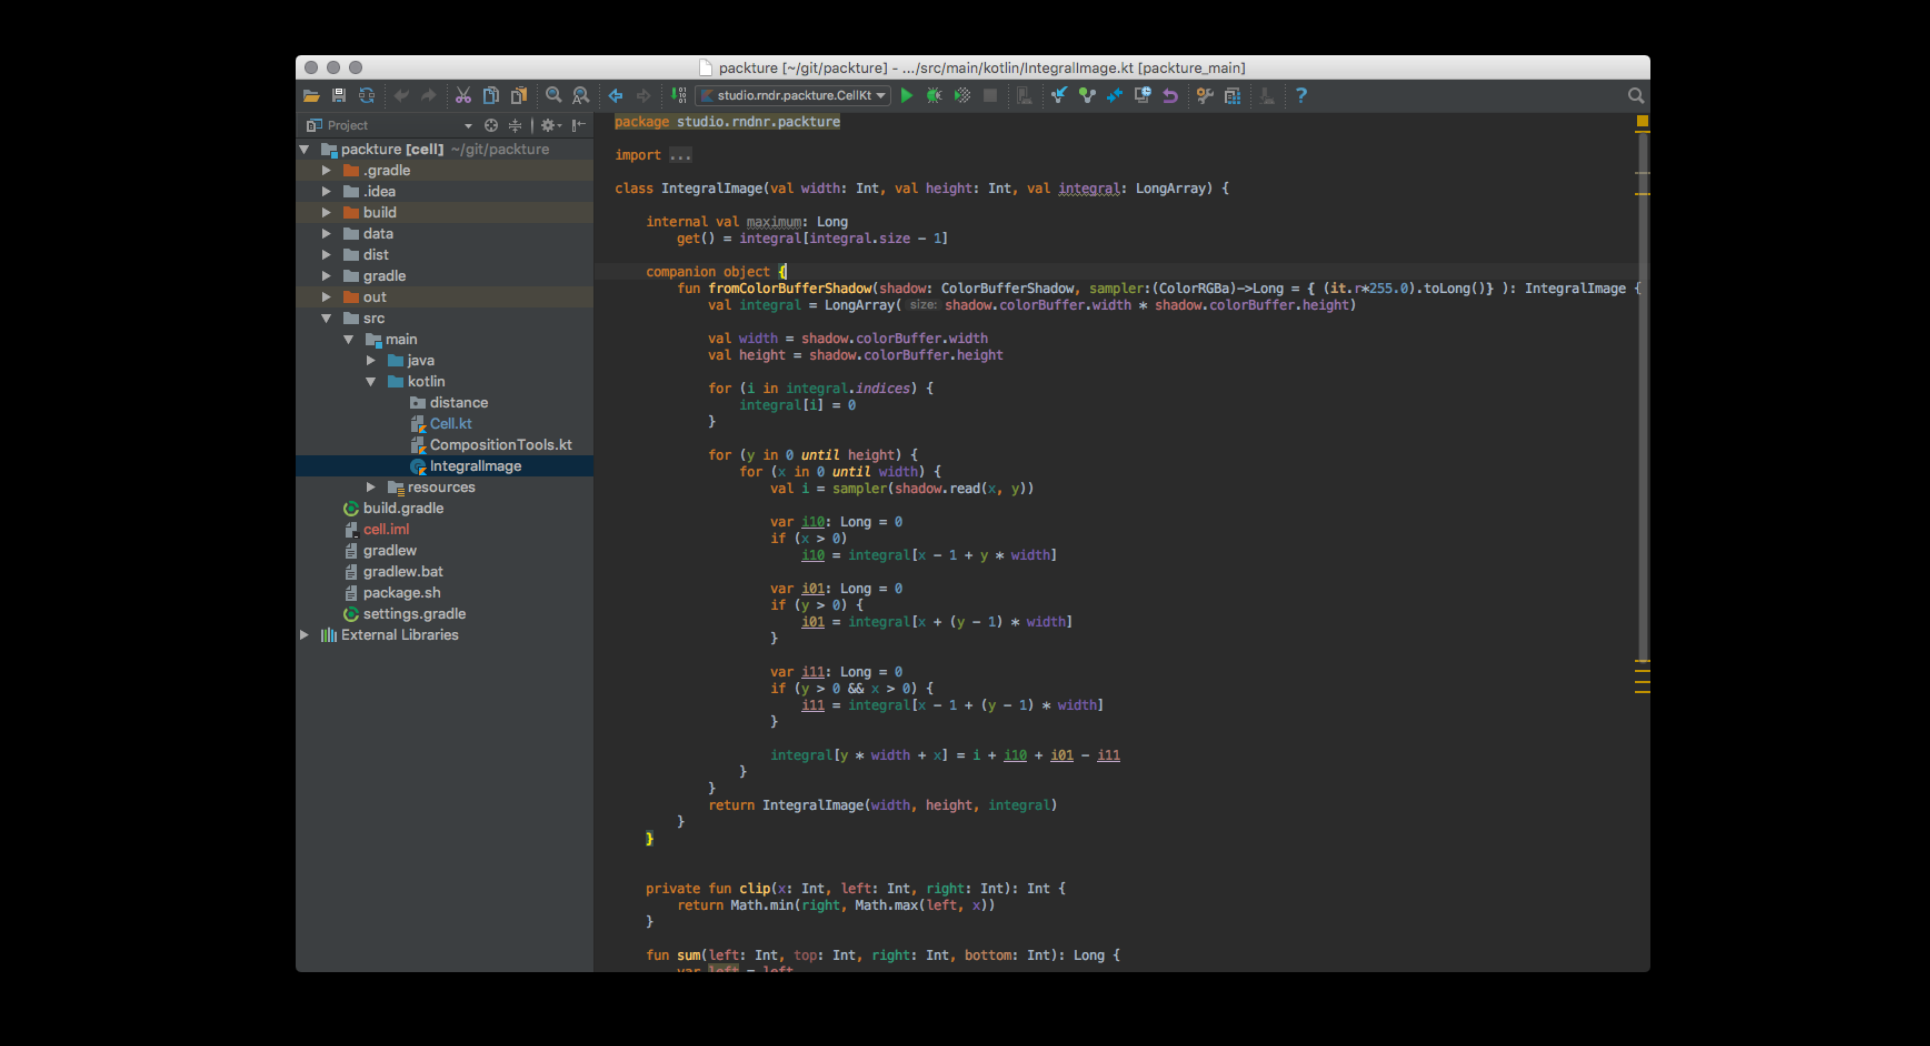
Task: Paste from clipboard via toolbar icon
Action: [x=519, y=95]
